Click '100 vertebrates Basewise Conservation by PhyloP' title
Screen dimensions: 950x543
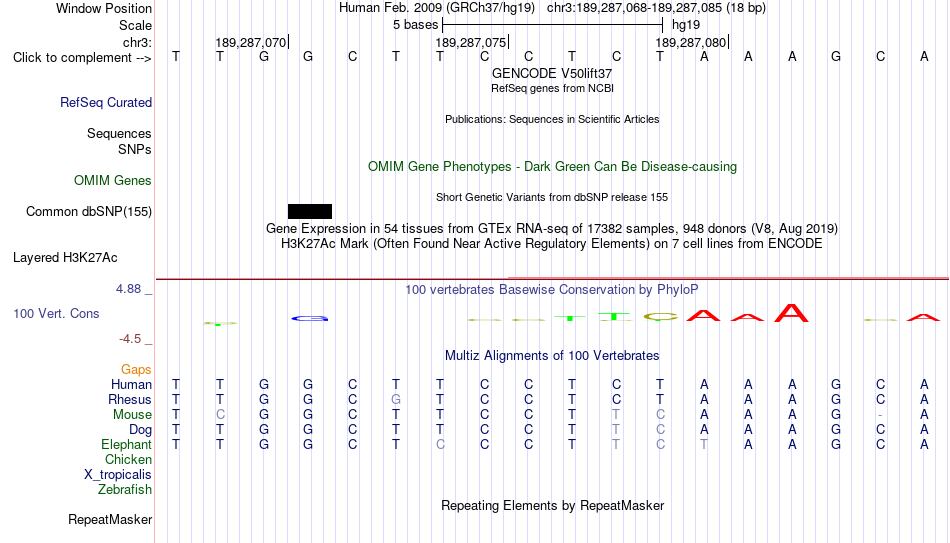coord(552,290)
